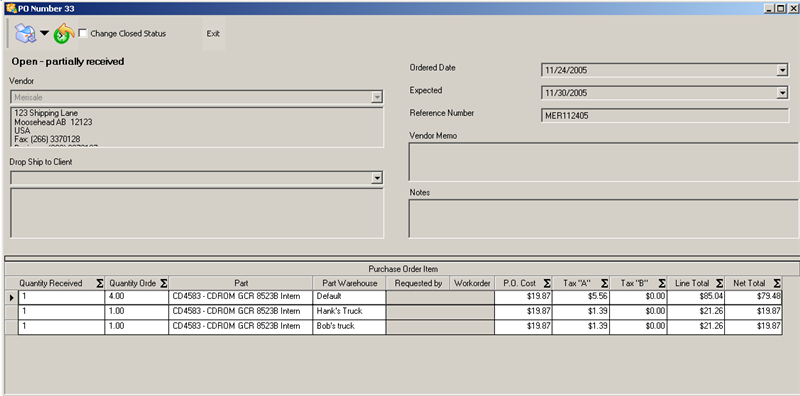Click the Tax "A" sigma icon
This screenshot has width=800, height=396.
(x=604, y=283)
